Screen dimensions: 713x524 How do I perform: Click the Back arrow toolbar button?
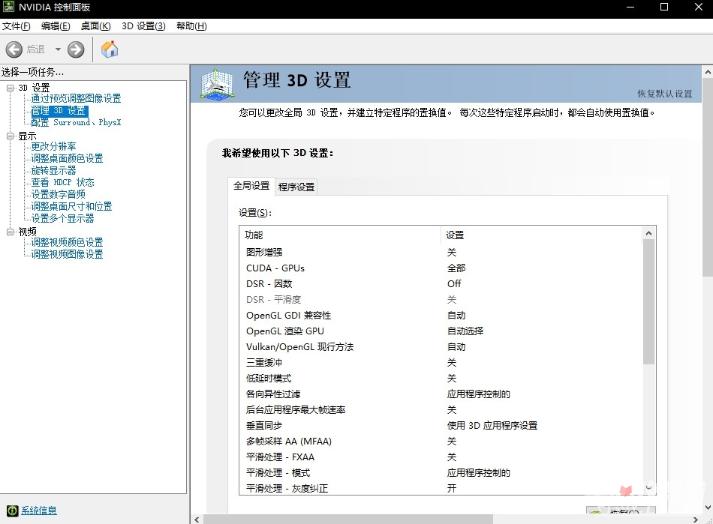pyautogui.click(x=14, y=49)
